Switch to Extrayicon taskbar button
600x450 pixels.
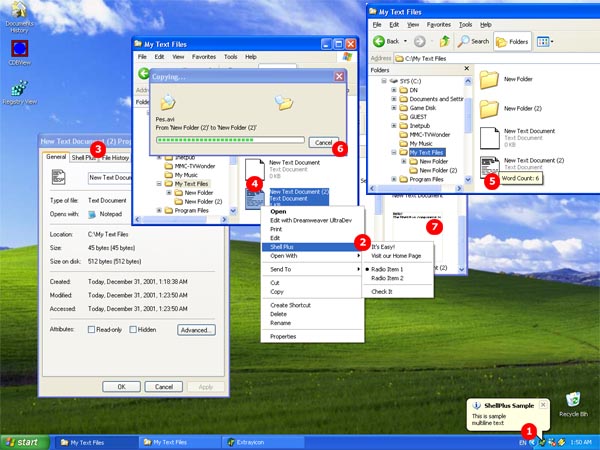click(x=264, y=442)
